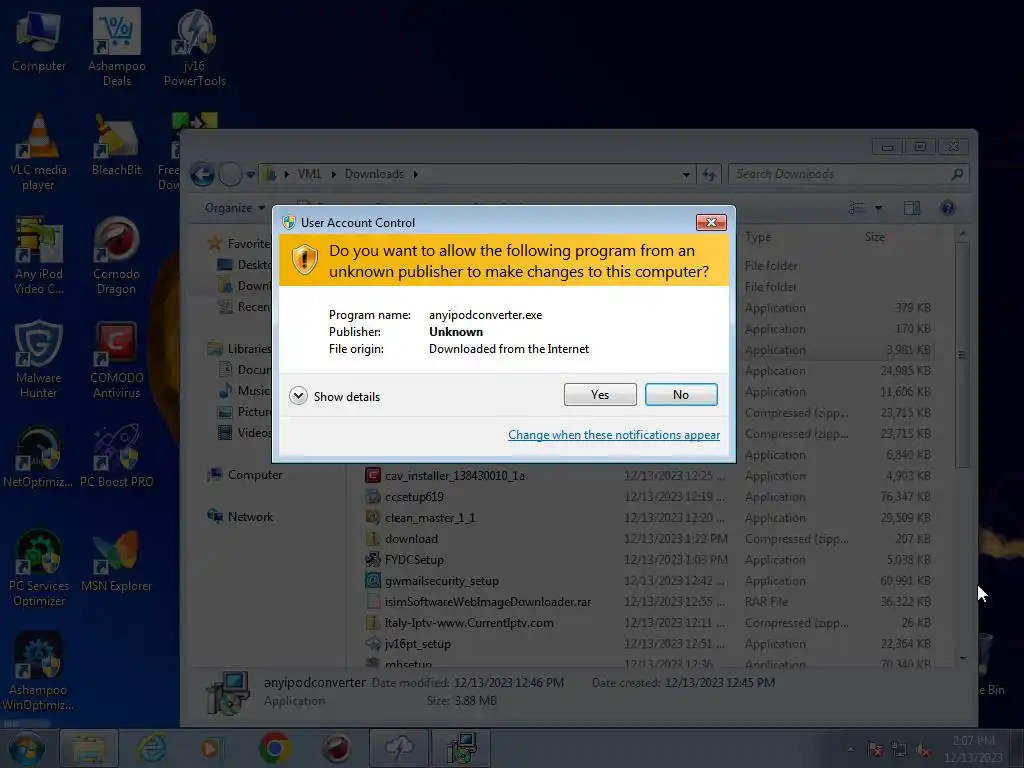Open NetOptimizer desktop shortcut
The height and width of the screenshot is (768, 1024).
click(38, 457)
